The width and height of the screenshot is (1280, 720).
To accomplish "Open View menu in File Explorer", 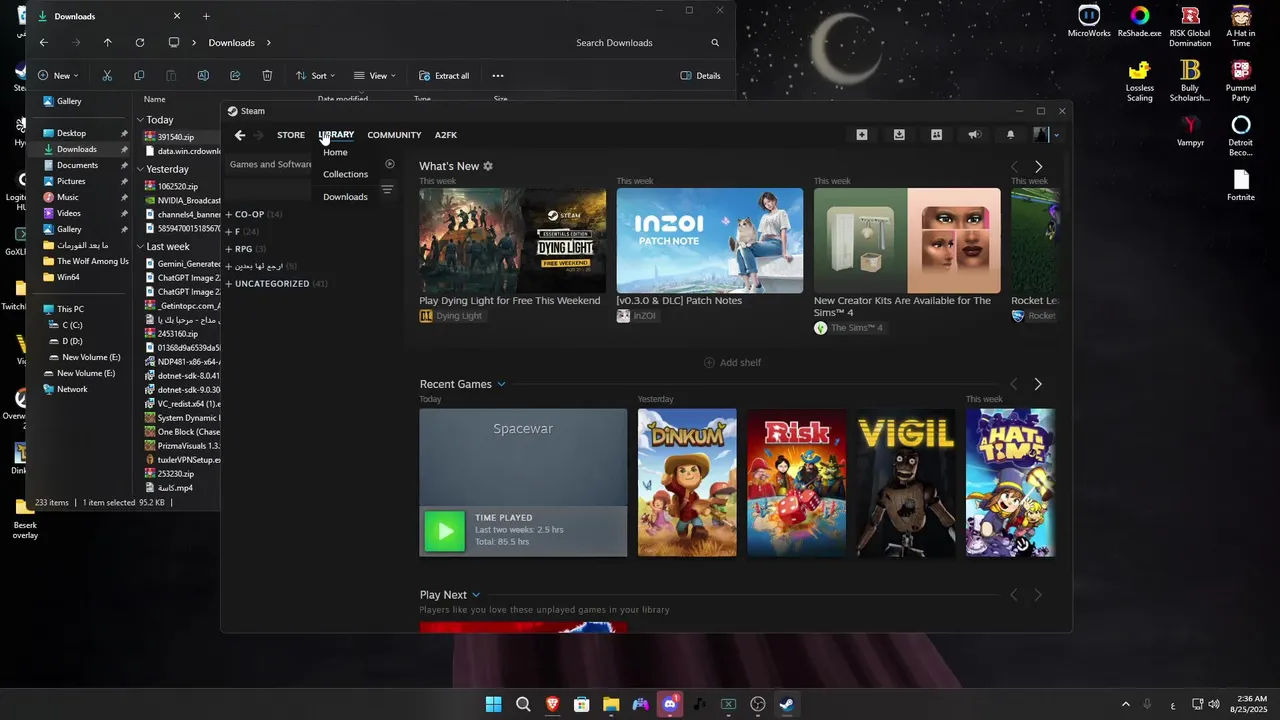I will coord(374,76).
